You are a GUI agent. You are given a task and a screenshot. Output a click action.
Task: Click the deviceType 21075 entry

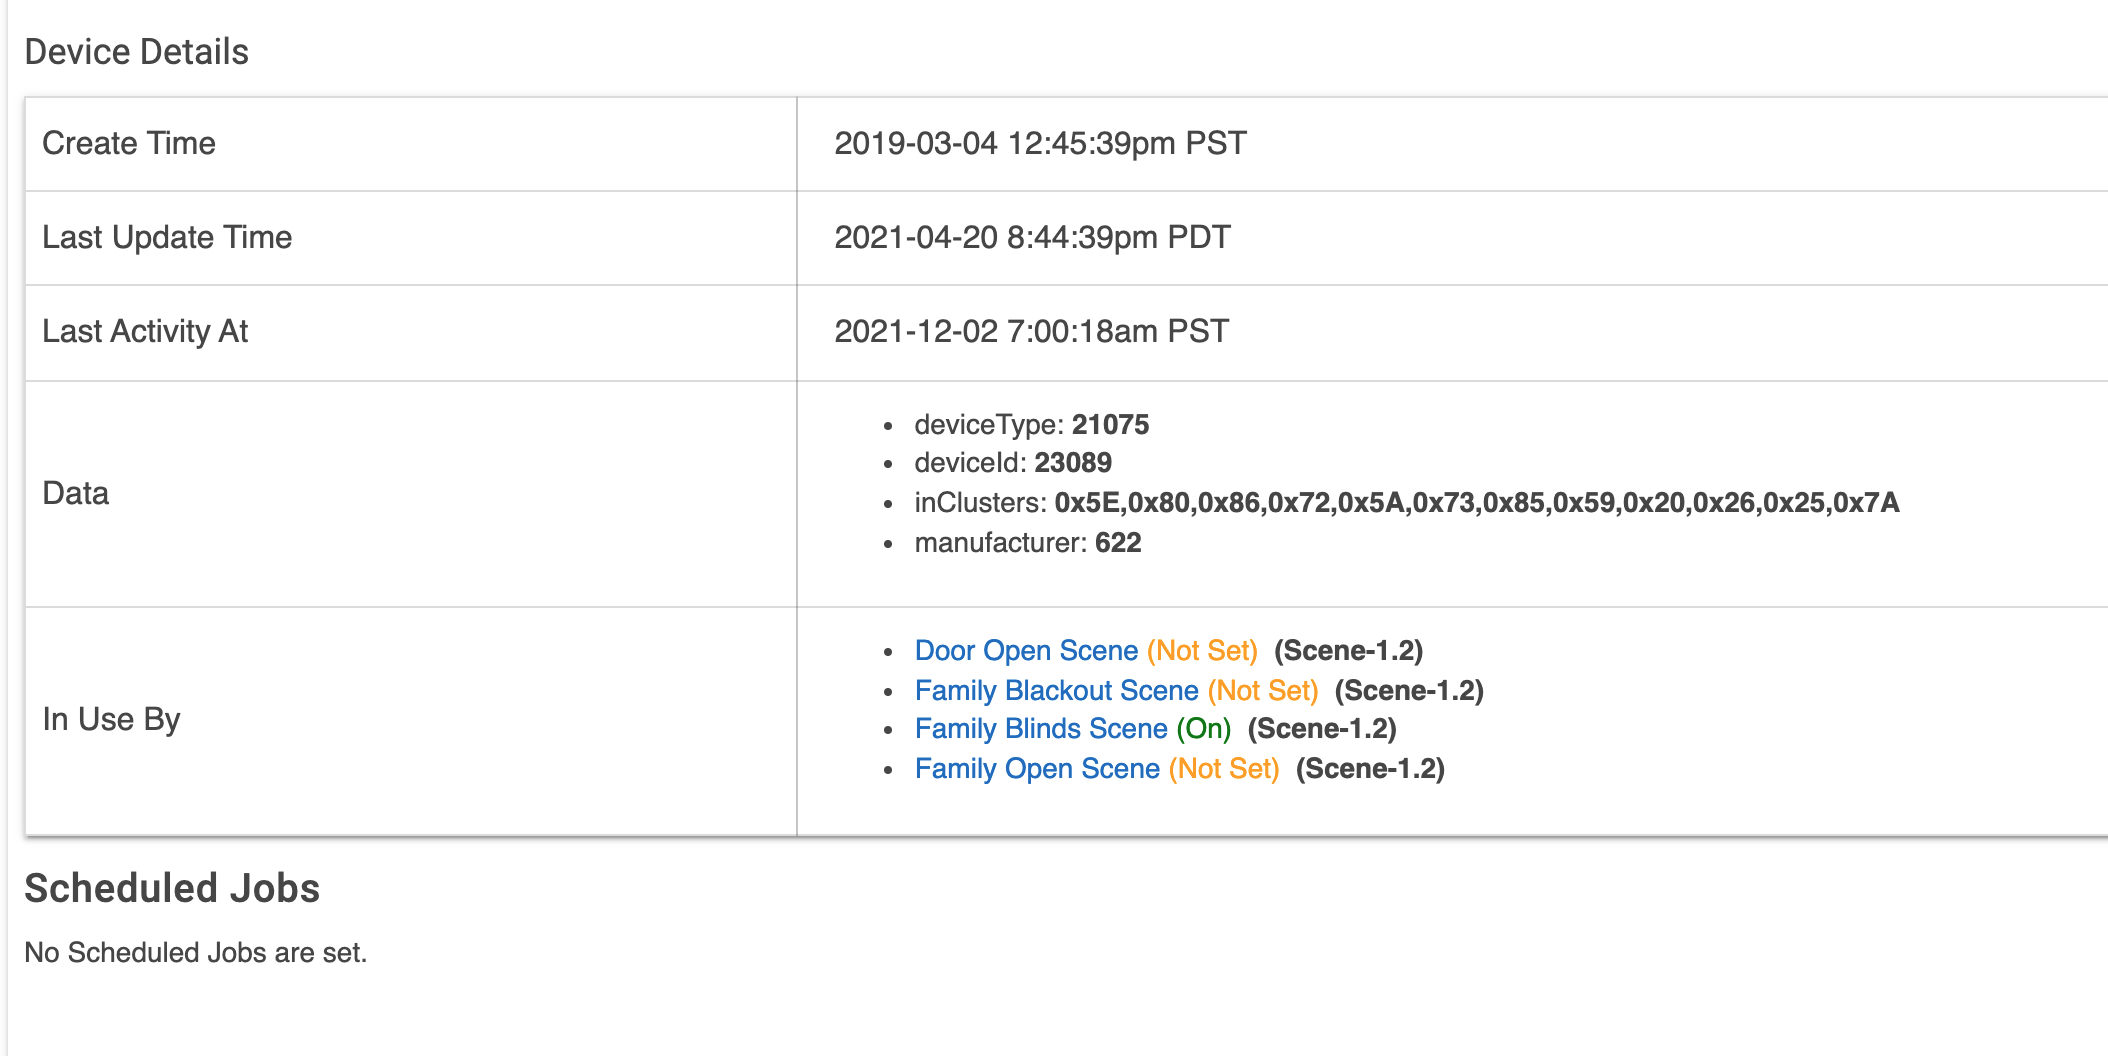tap(1031, 425)
